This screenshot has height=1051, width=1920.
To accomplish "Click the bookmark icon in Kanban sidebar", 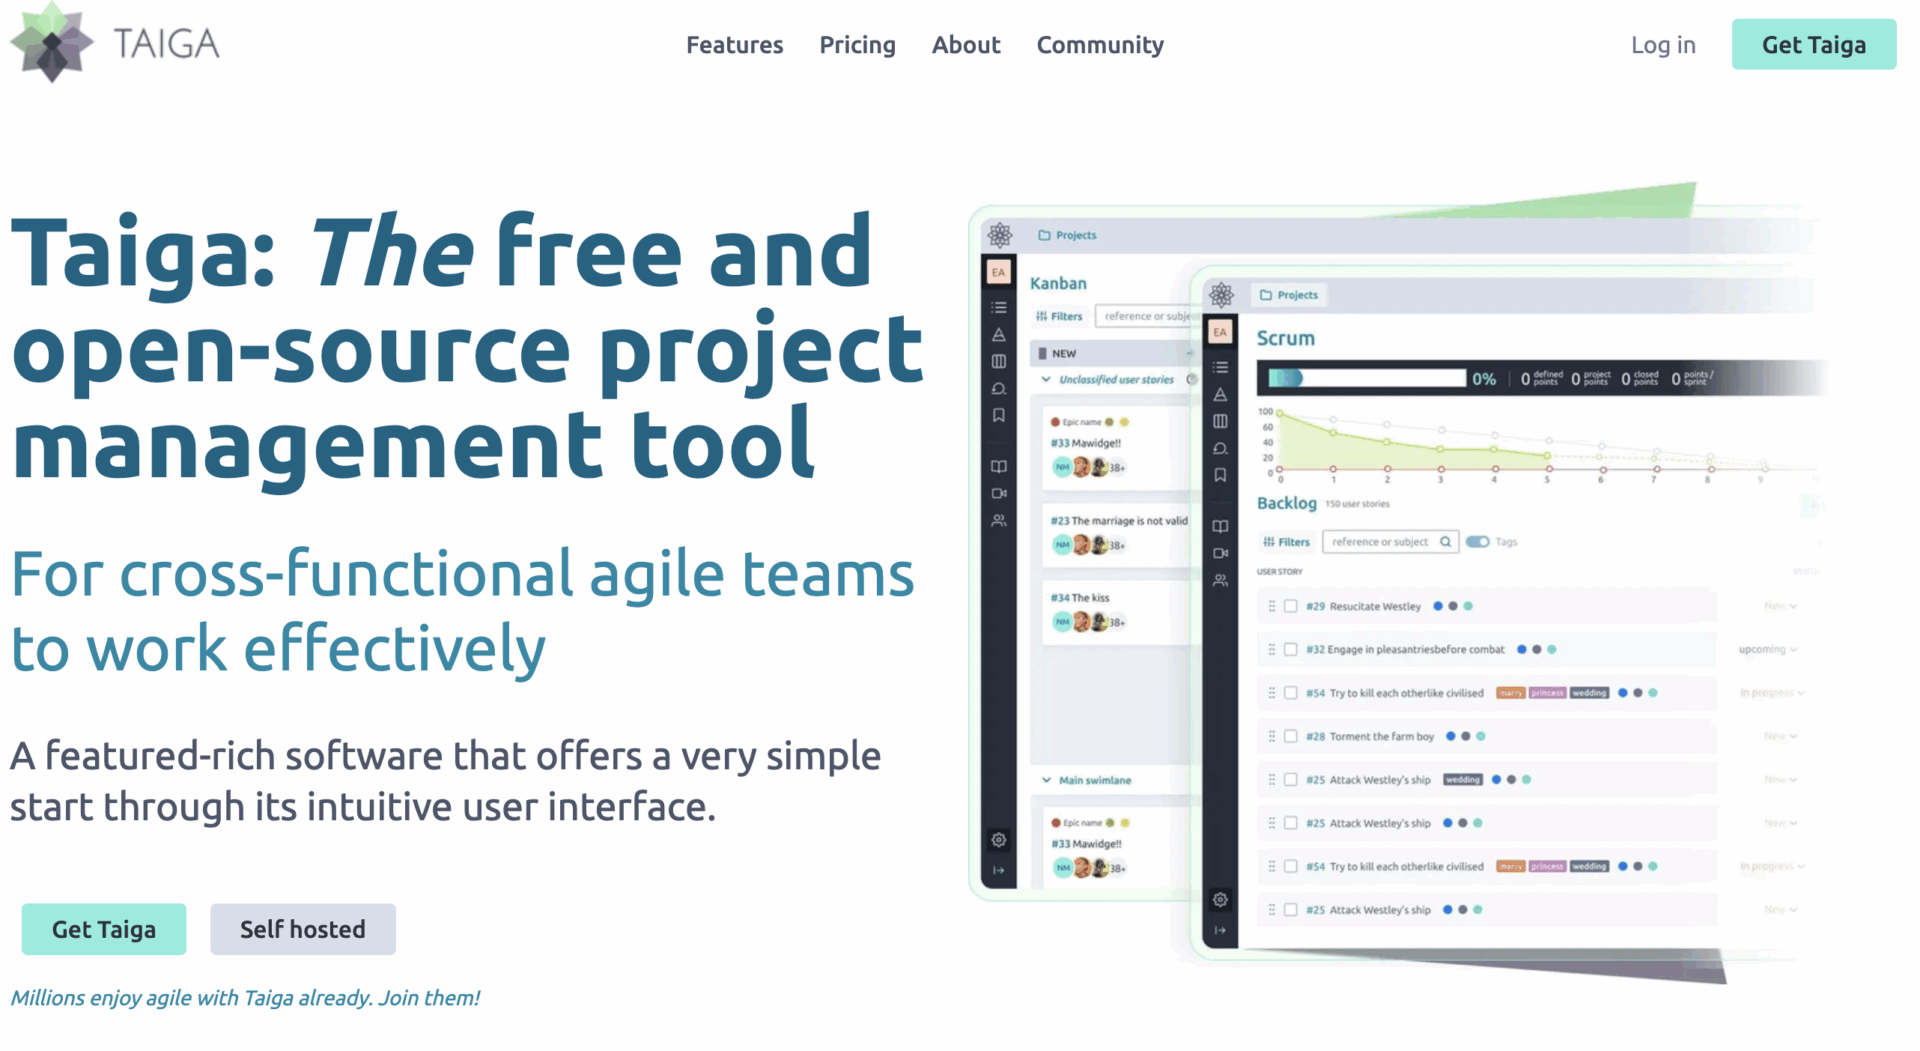I will (x=998, y=415).
